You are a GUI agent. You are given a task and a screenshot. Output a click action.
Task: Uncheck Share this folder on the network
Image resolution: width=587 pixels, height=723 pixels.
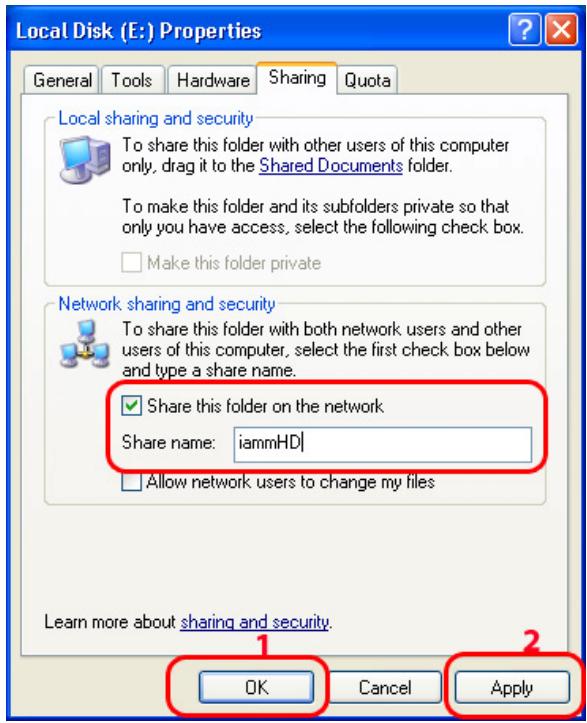click(131, 406)
